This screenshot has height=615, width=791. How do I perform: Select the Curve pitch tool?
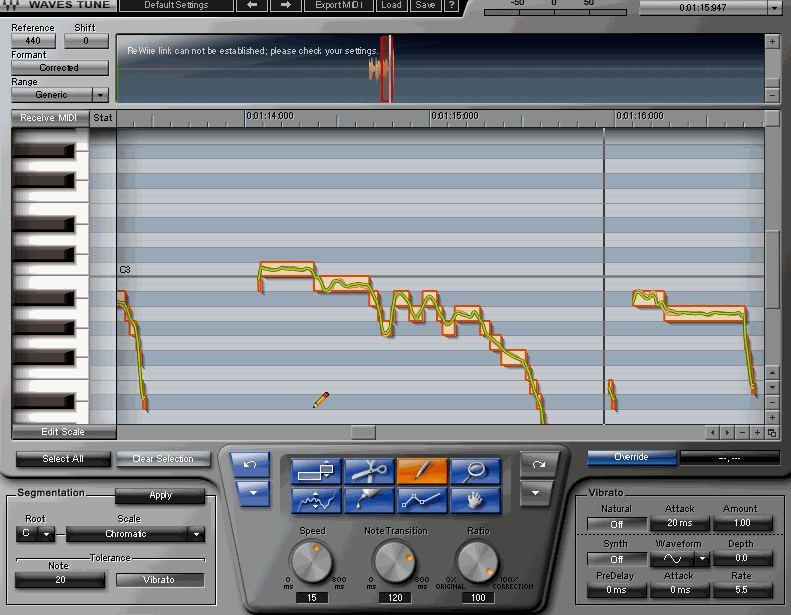click(x=316, y=500)
